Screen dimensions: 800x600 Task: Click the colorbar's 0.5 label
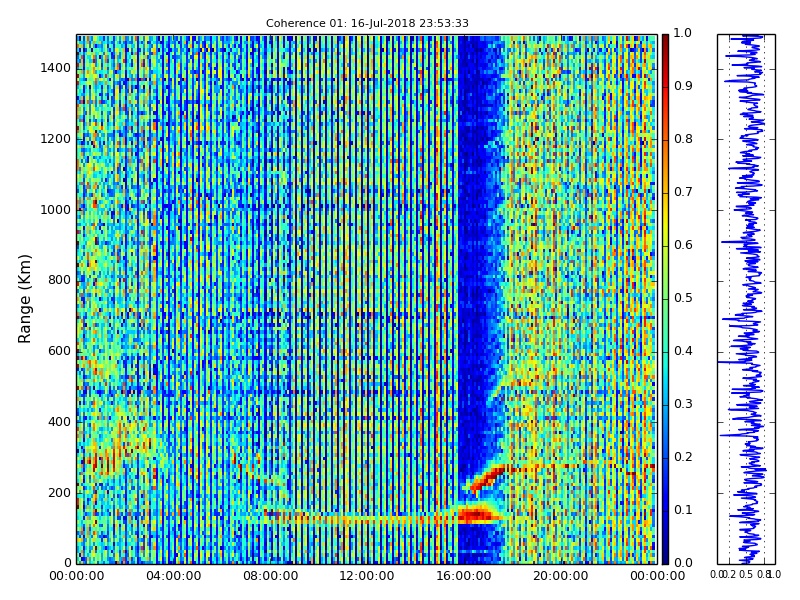tap(683, 298)
